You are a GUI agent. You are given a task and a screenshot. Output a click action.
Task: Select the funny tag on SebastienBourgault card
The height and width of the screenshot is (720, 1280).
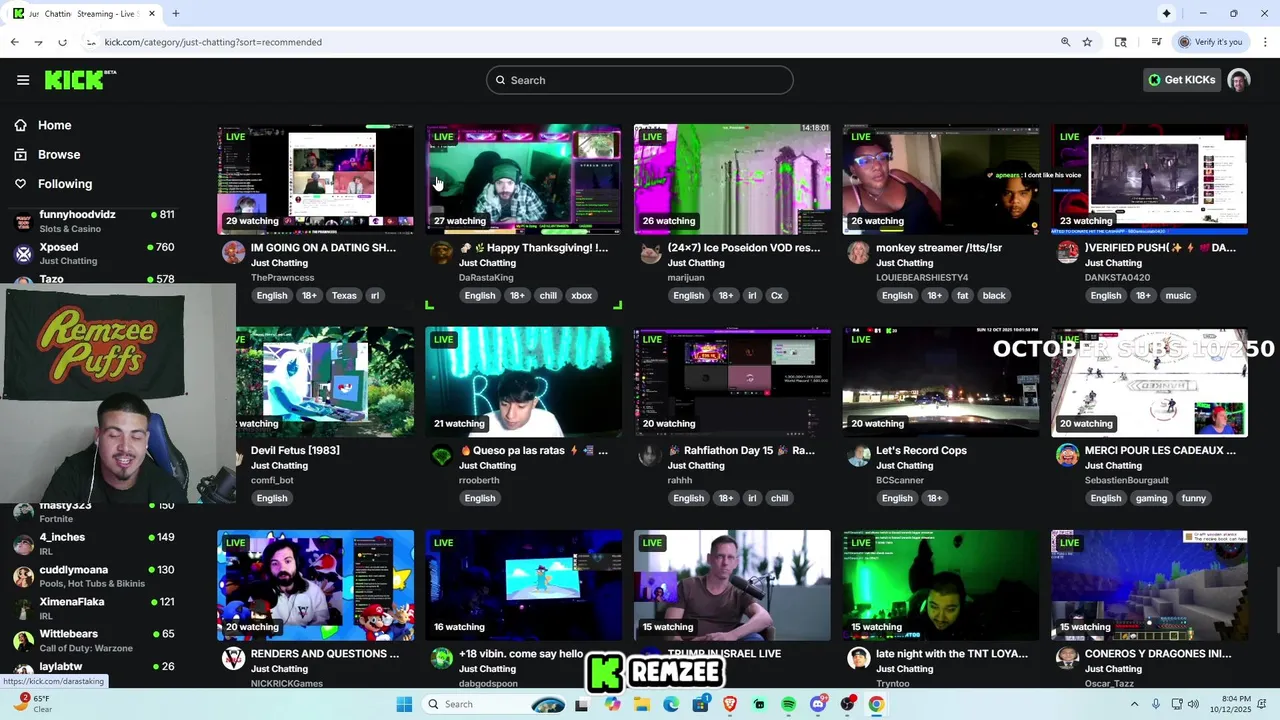pos(1194,498)
